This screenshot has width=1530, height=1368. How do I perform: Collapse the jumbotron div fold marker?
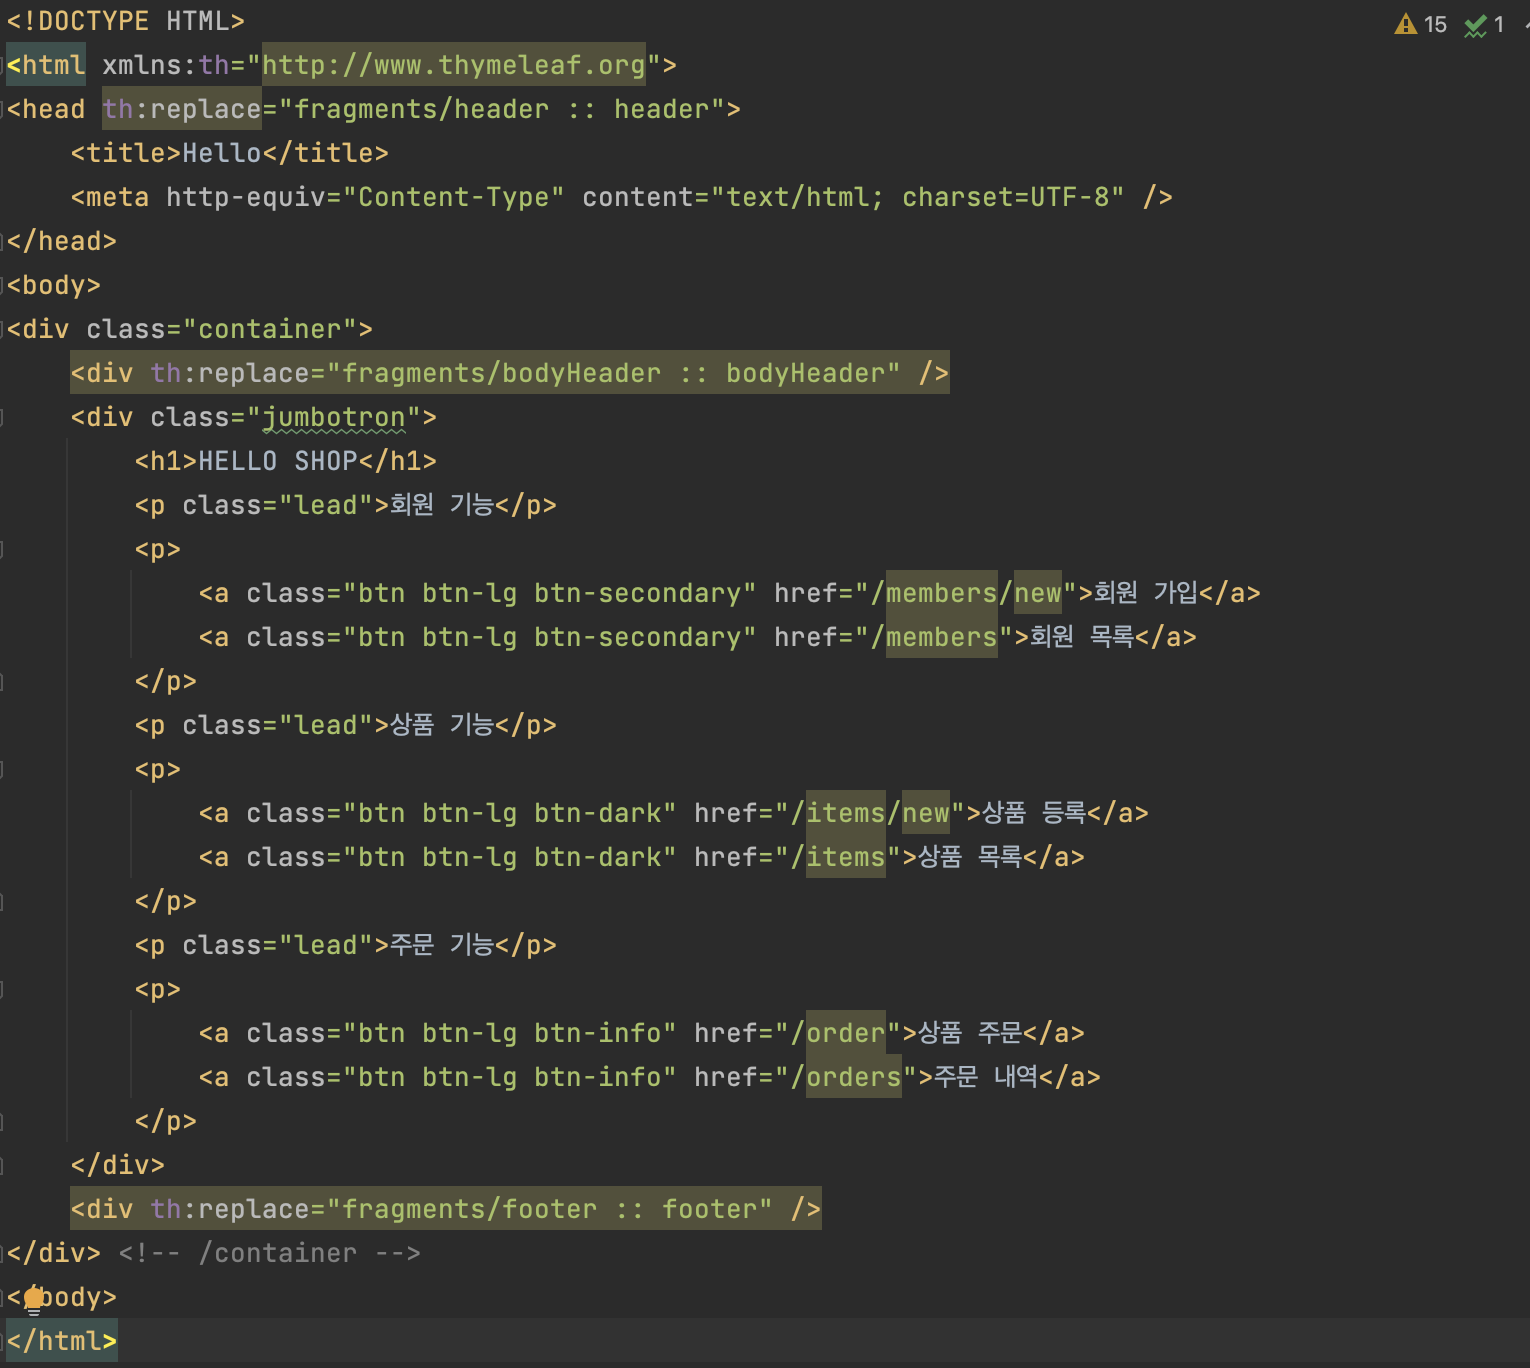(x=3, y=417)
